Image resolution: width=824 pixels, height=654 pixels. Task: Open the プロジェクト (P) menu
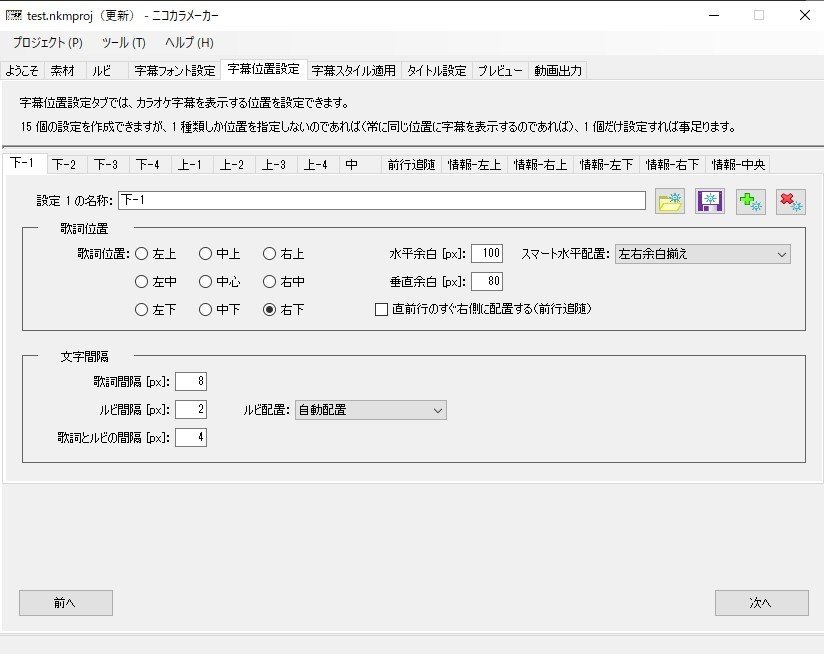[48, 43]
